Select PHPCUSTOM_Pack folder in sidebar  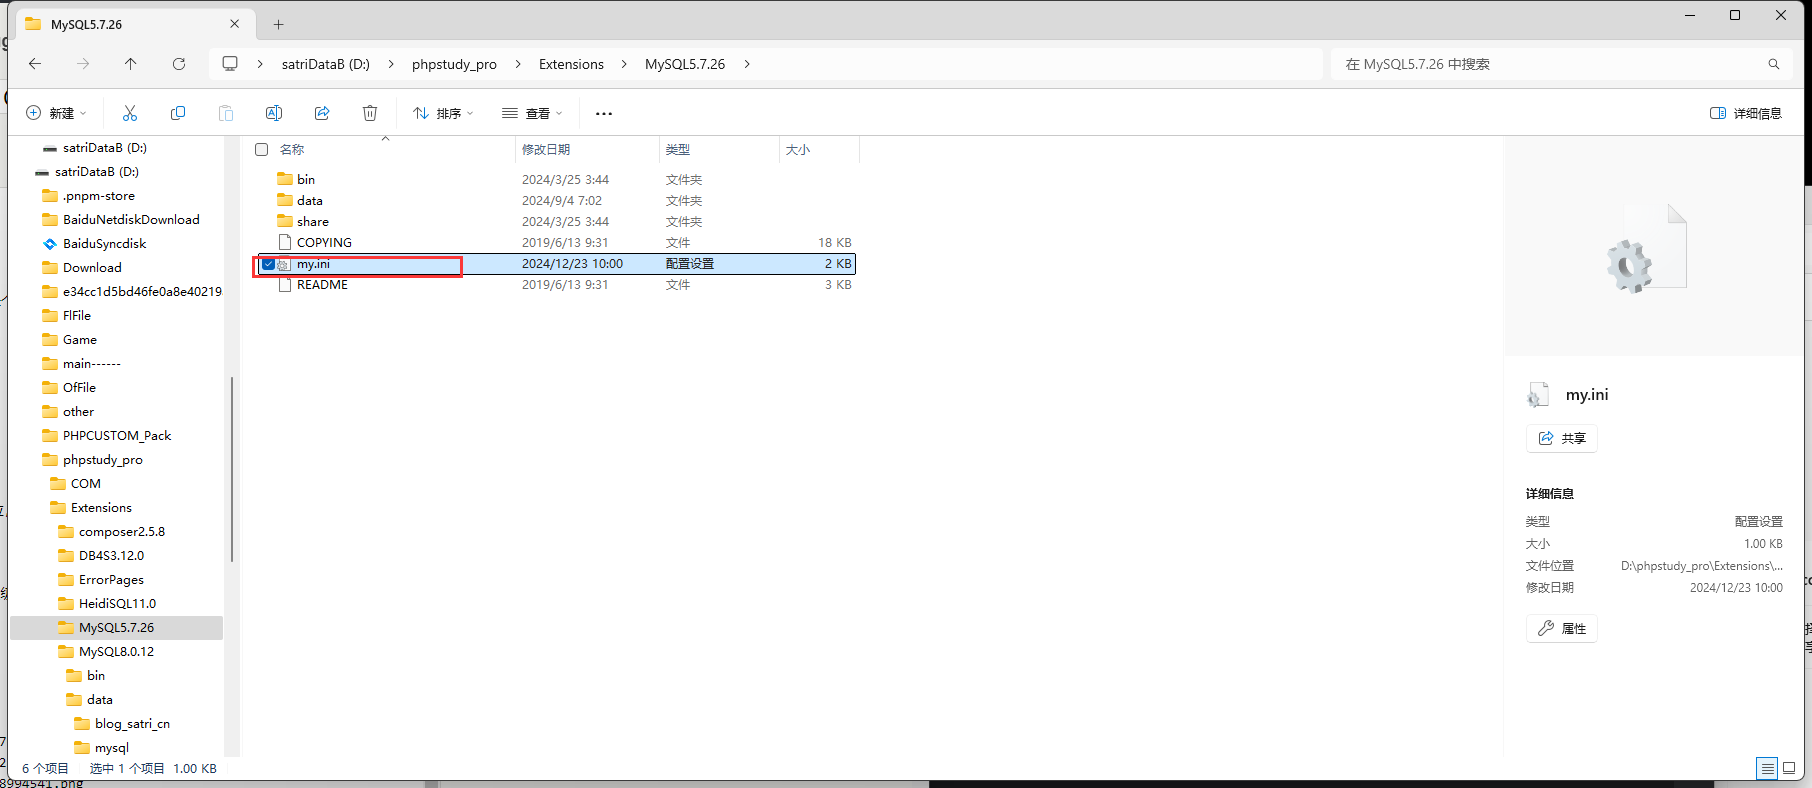click(117, 436)
